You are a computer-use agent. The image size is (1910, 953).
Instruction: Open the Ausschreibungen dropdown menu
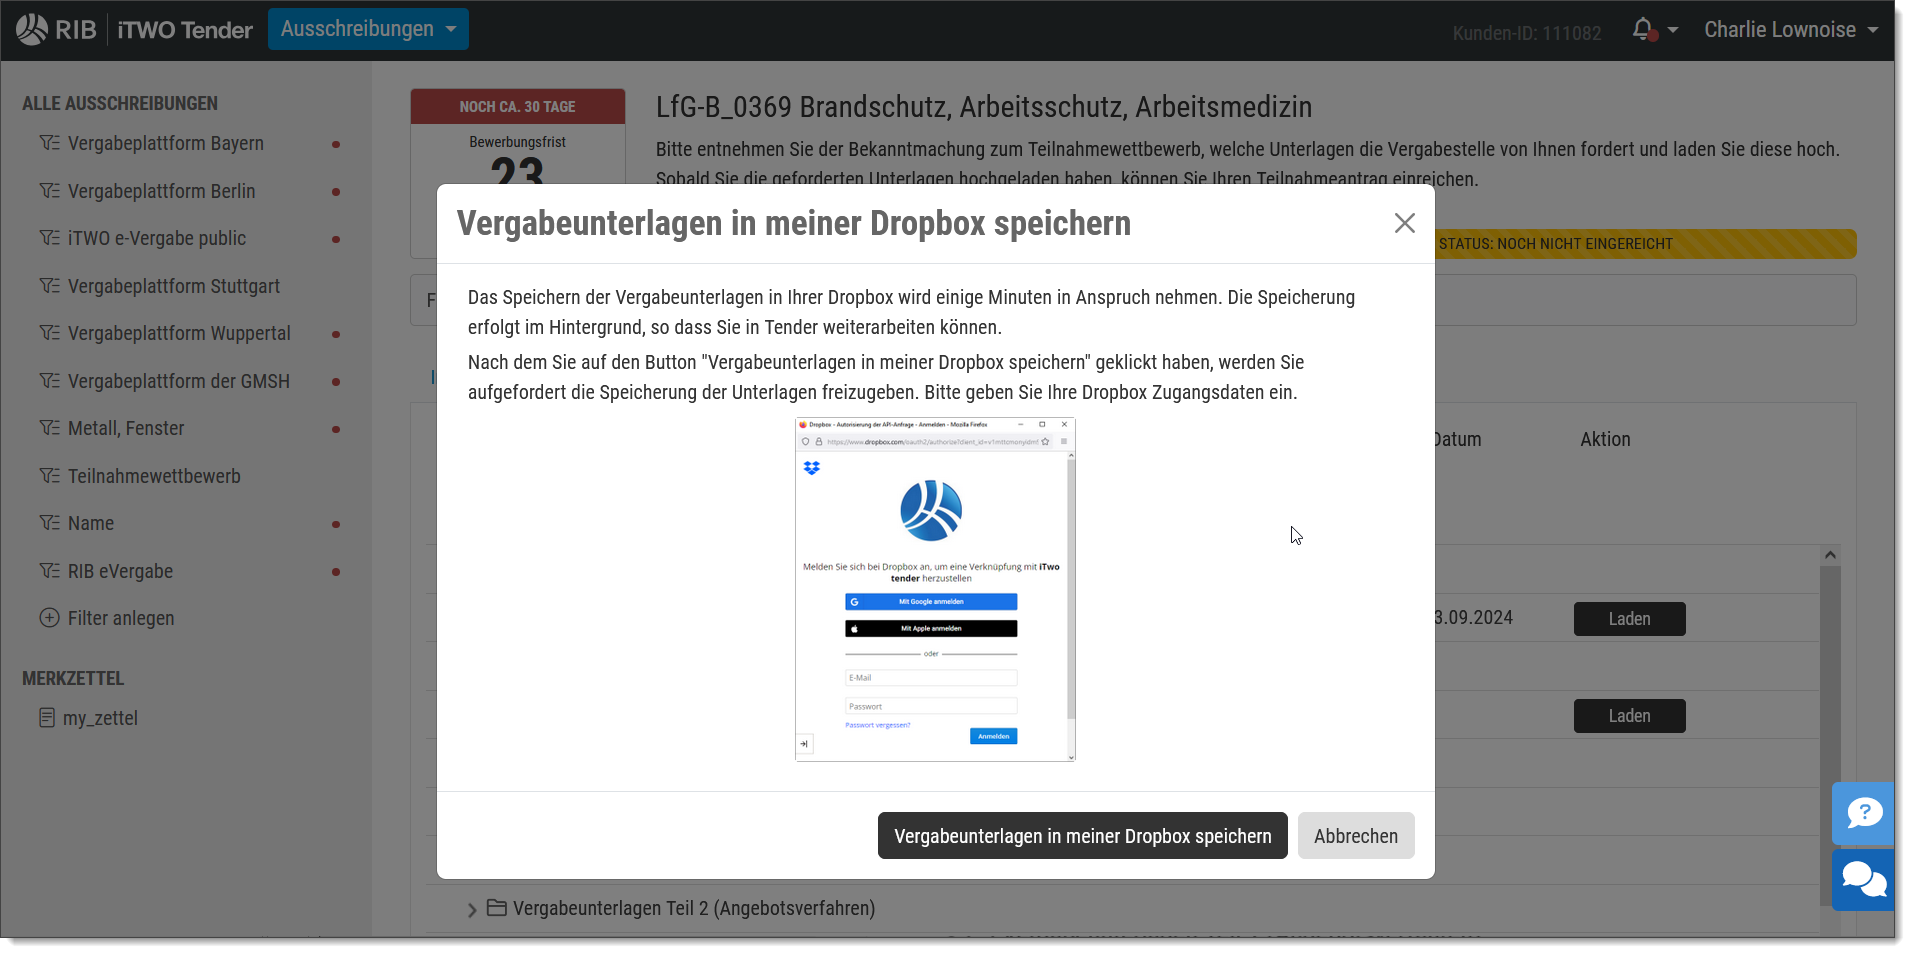pyautogui.click(x=368, y=29)
